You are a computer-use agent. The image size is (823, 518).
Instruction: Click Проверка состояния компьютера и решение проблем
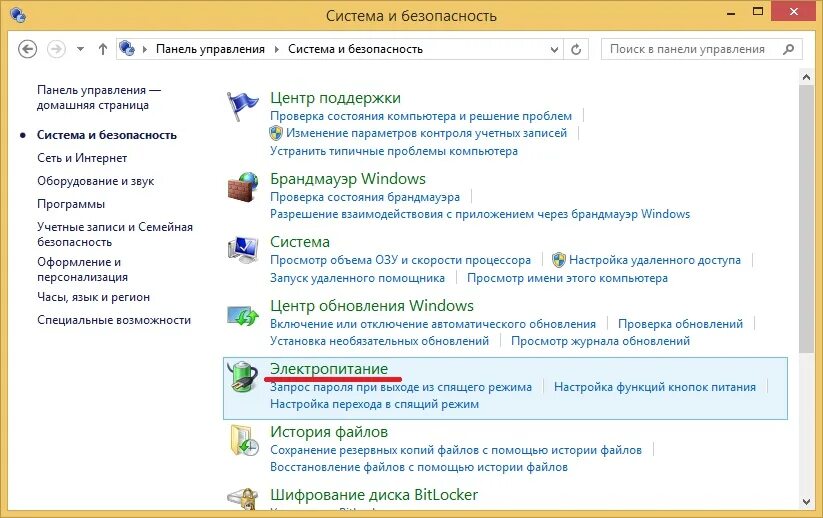click(x=421, y=116)
